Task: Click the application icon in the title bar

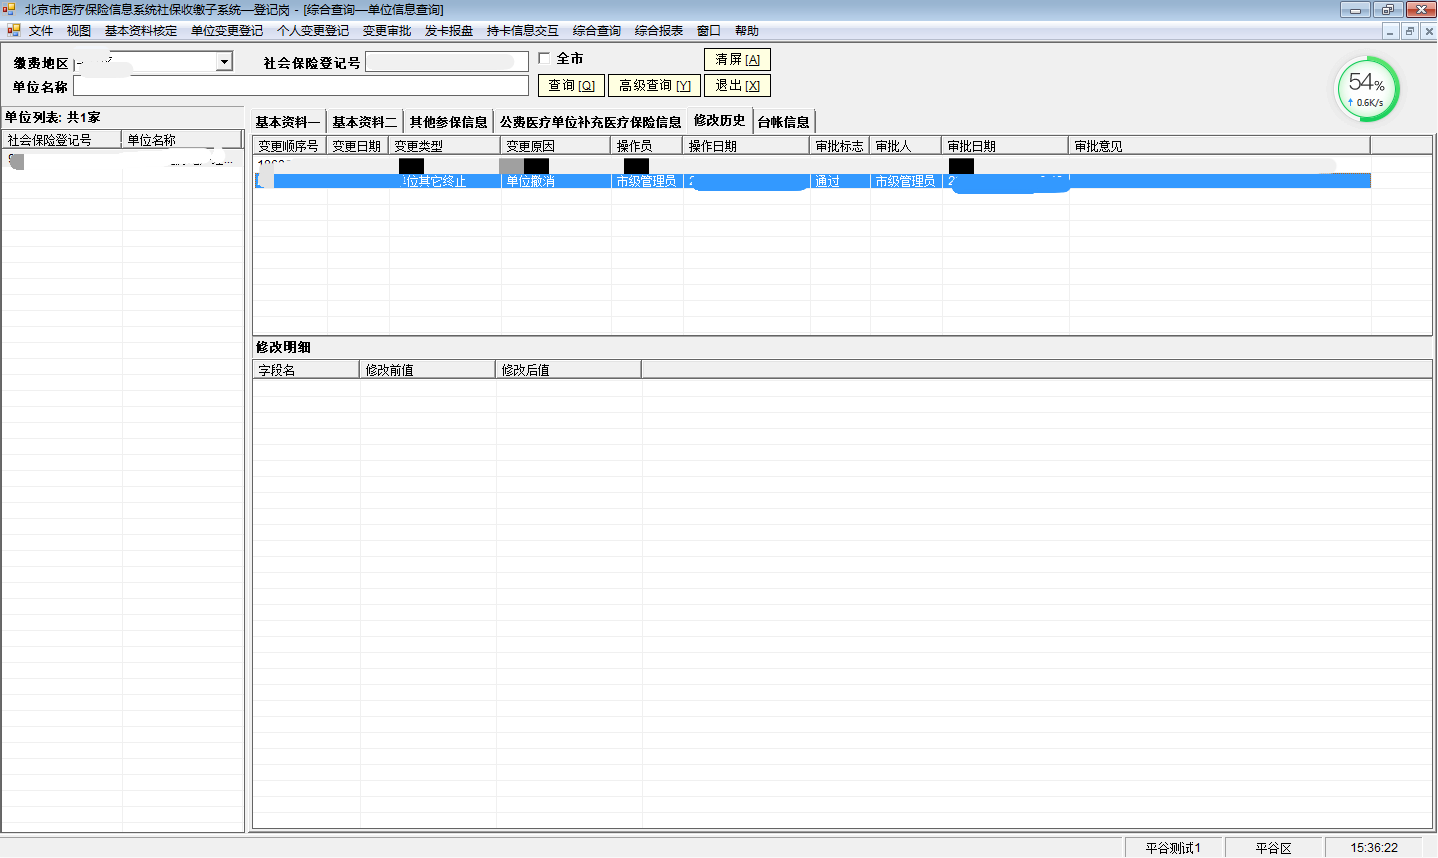Action: point(10,9)
